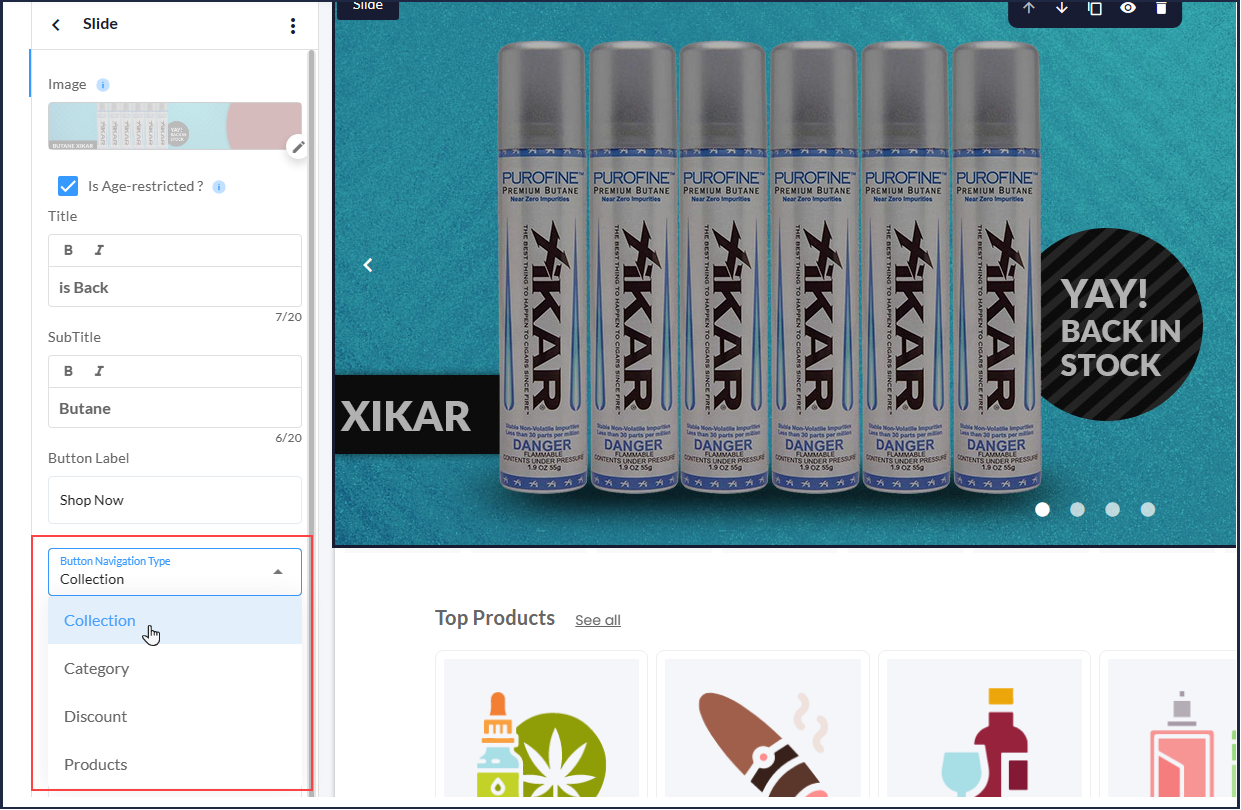Click the Xikar butane banner image
This screenshot has width=1241, height=810.
pyautogui.click(x=785, y=273)
